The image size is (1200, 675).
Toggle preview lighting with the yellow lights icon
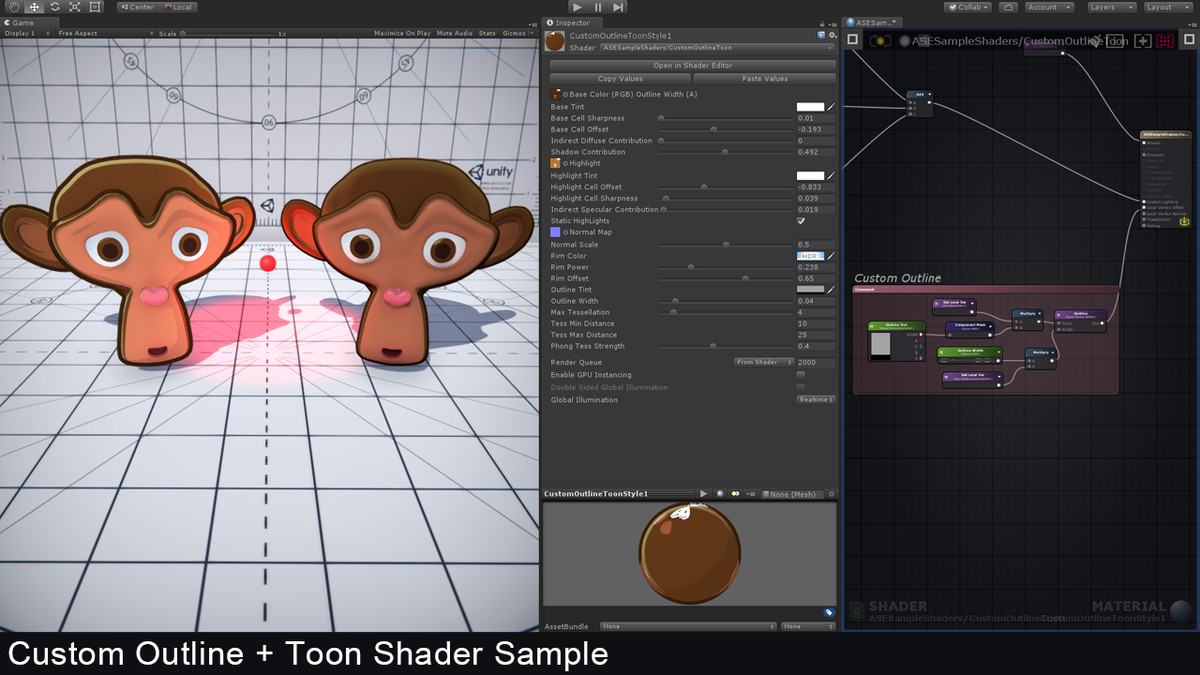(x=735, y=494)
